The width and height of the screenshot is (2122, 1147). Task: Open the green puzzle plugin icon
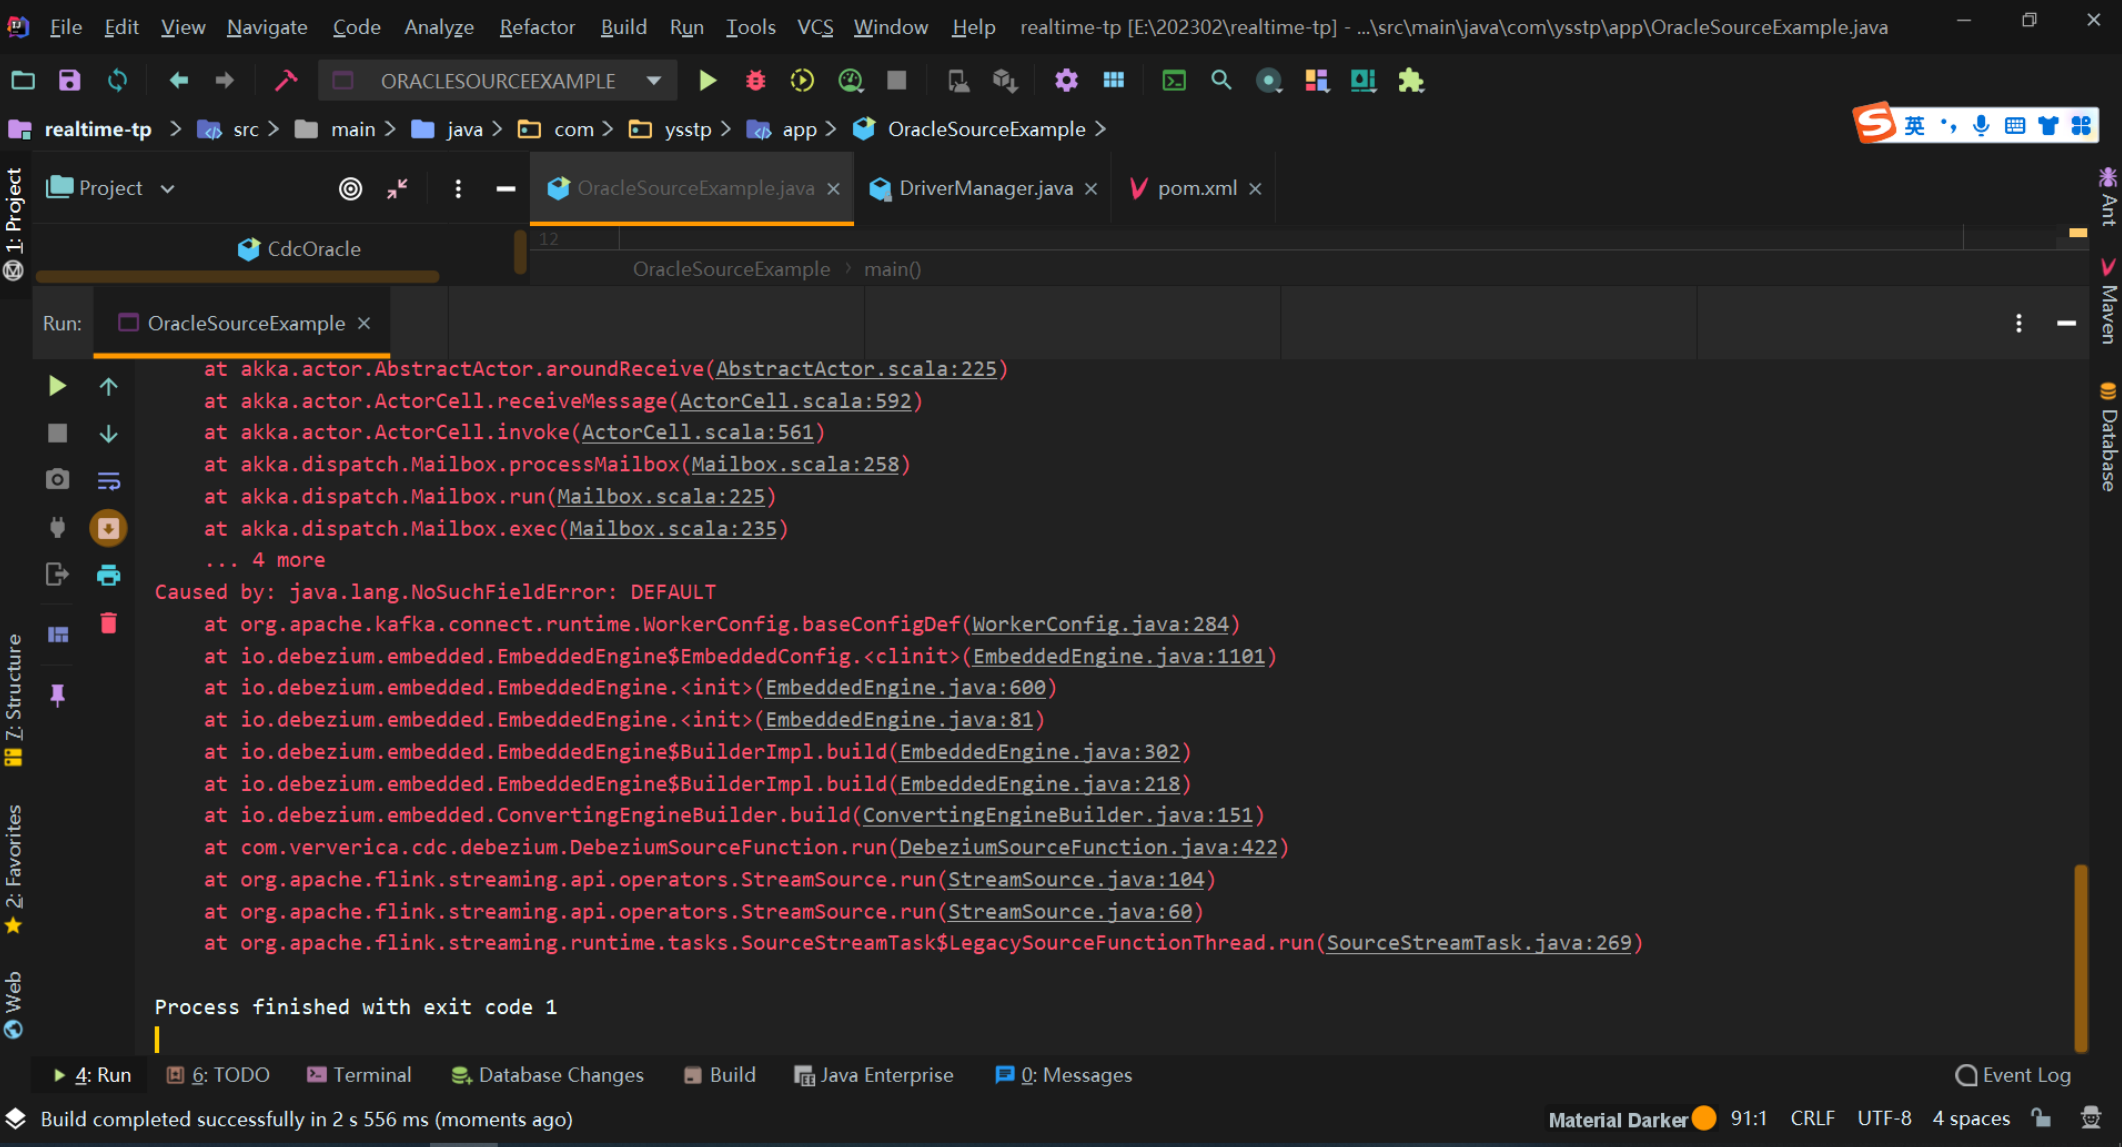pyautogui.click(x=1411, y=80)
